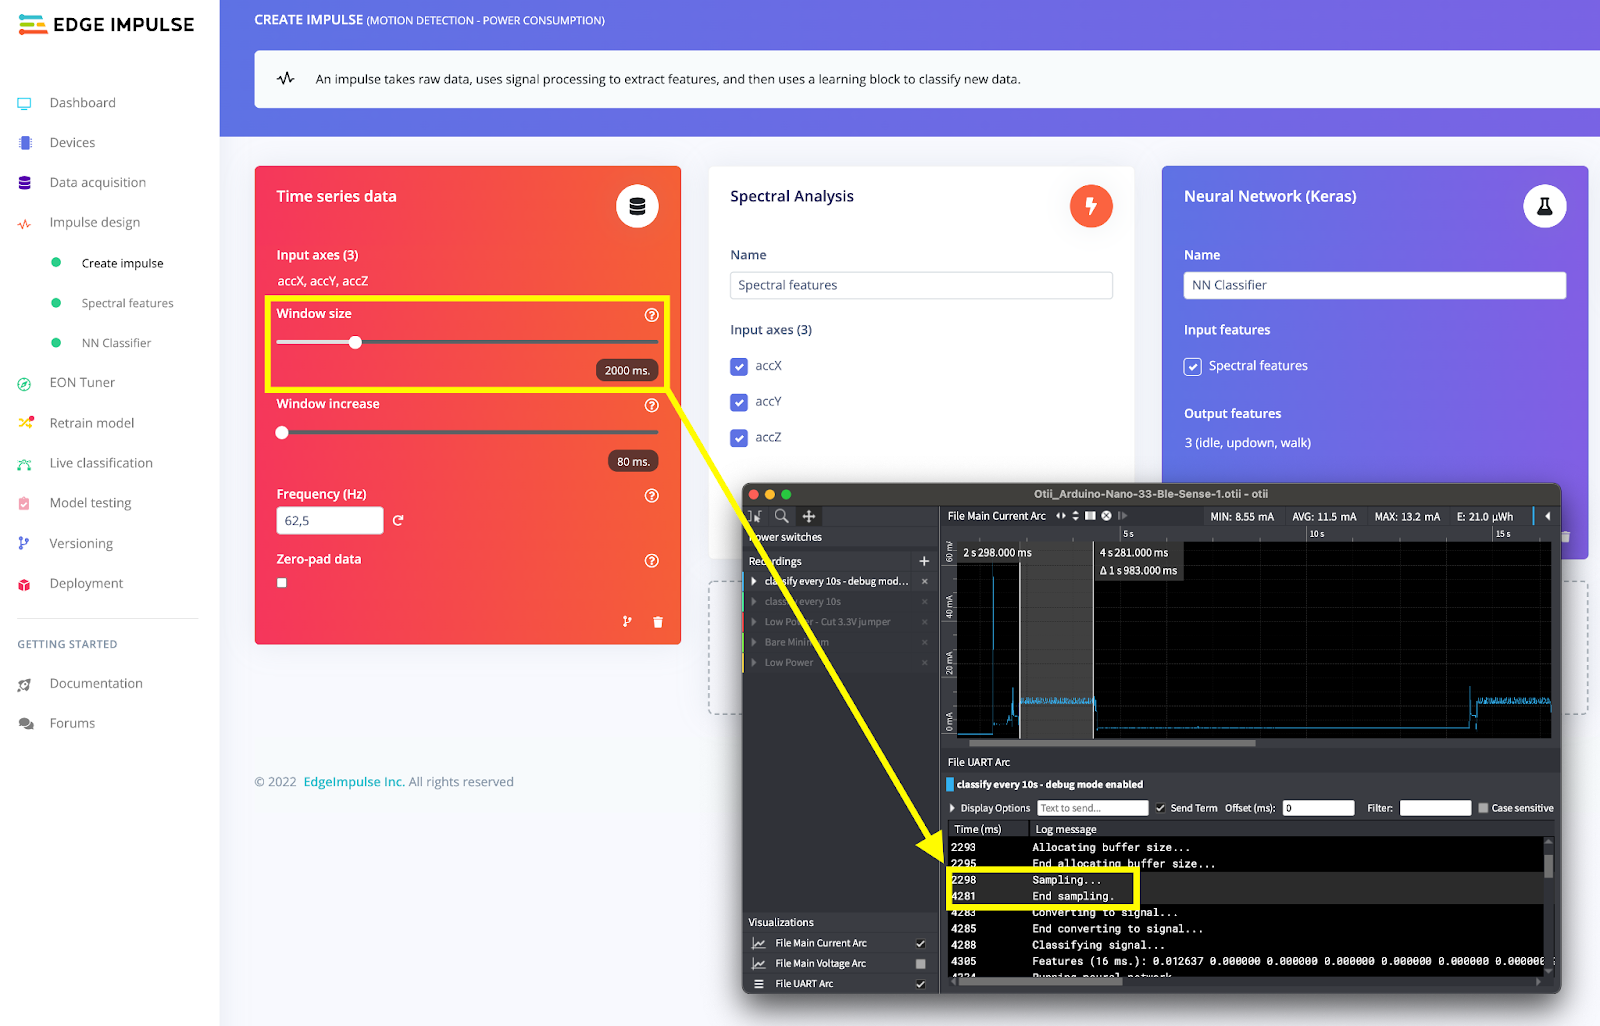The width and height of the screenshot is (1600, 1026).
Task: Click the Data acquisition database icon
Action: point(25,183)
